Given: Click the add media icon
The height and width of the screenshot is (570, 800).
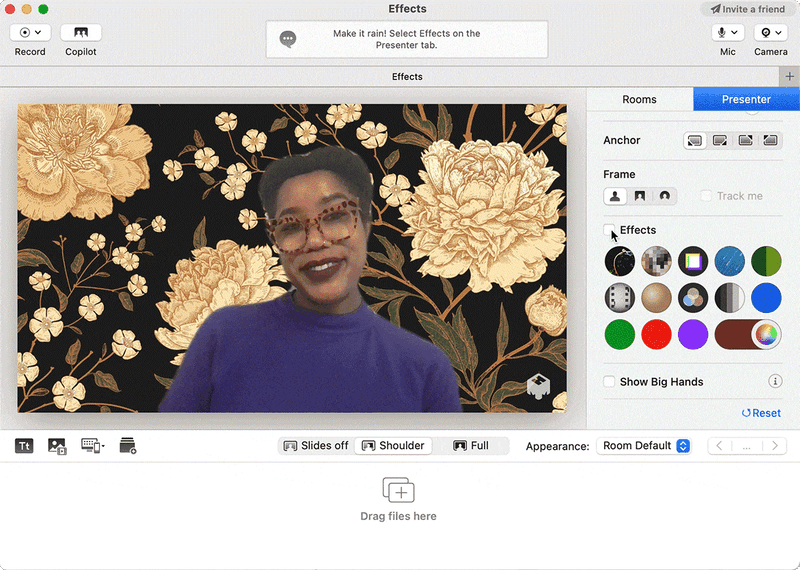Looking at the screenshot, I should point(57,446).
